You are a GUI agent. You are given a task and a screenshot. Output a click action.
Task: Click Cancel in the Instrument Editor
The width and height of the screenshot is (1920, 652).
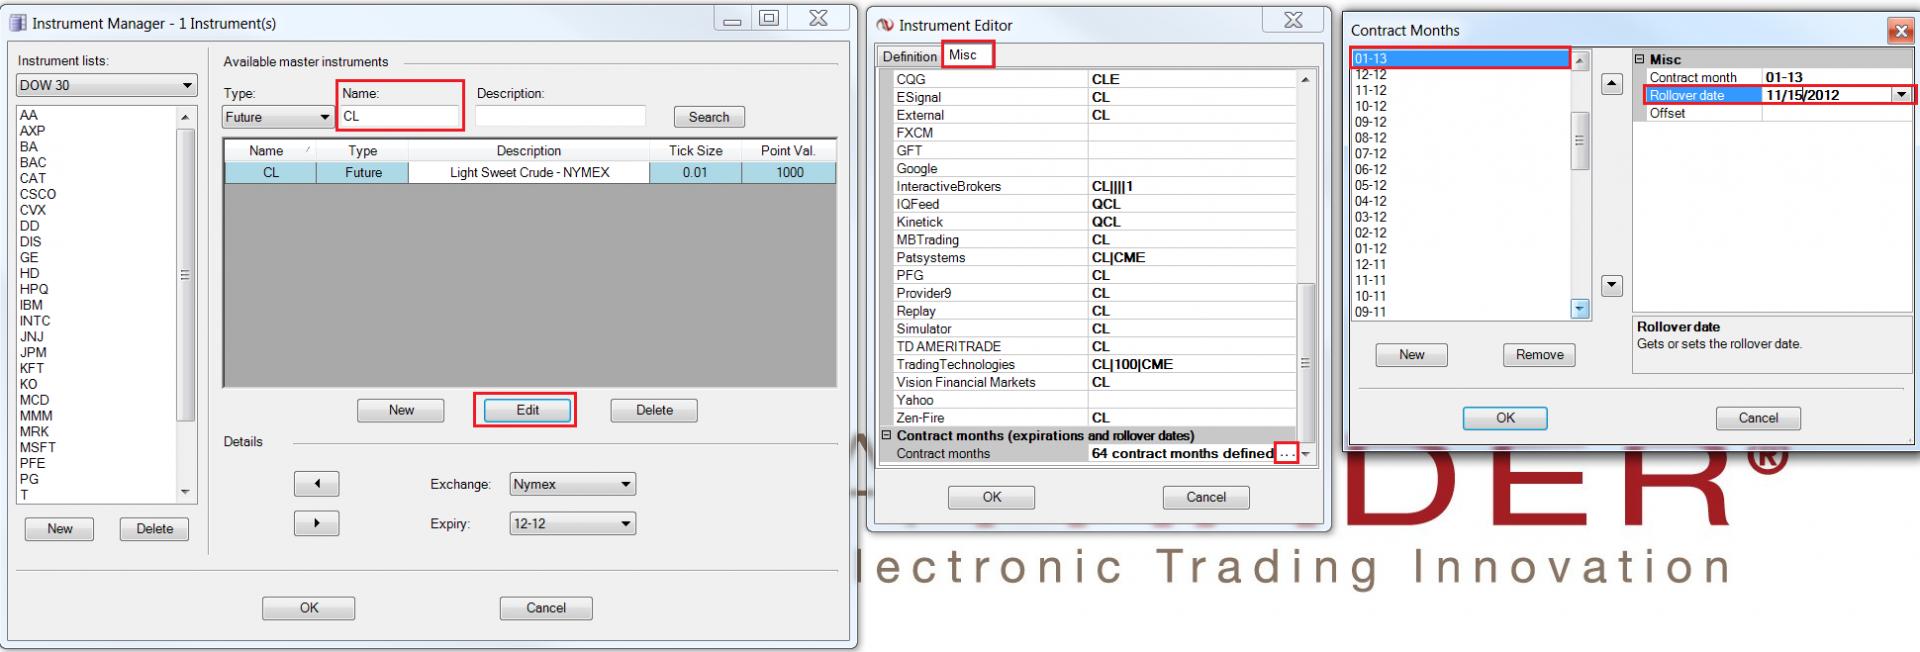point(1206,497)
